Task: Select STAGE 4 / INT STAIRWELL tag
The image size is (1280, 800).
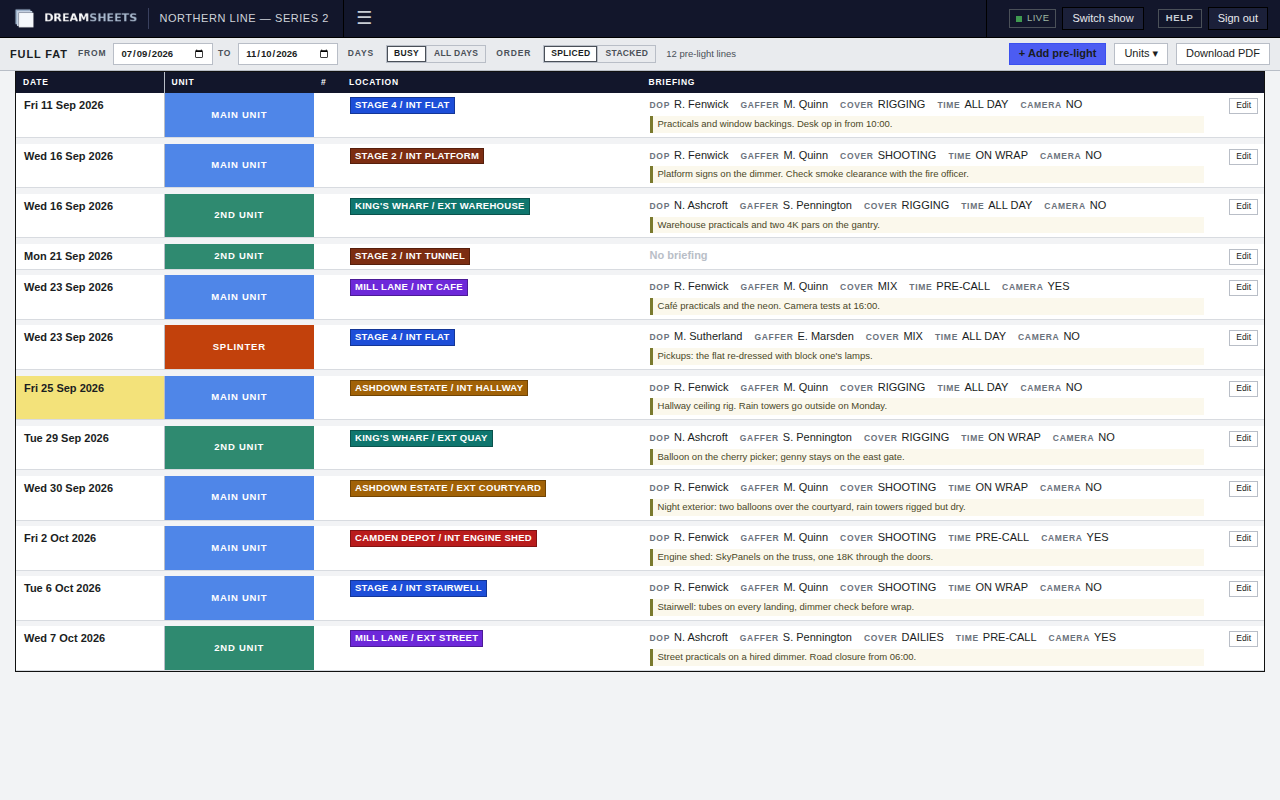Action: click(x=418, y=588)
